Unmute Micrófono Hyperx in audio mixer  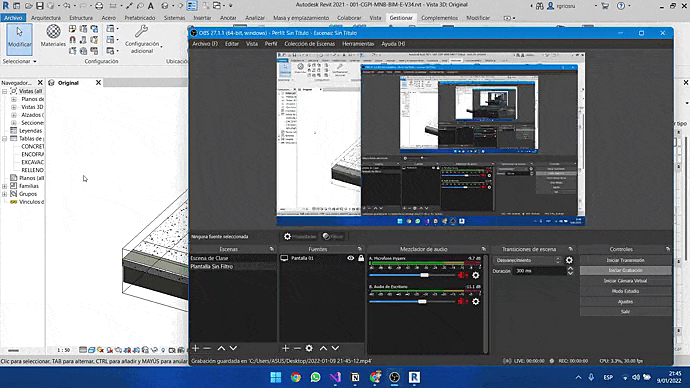coord(462,275)
